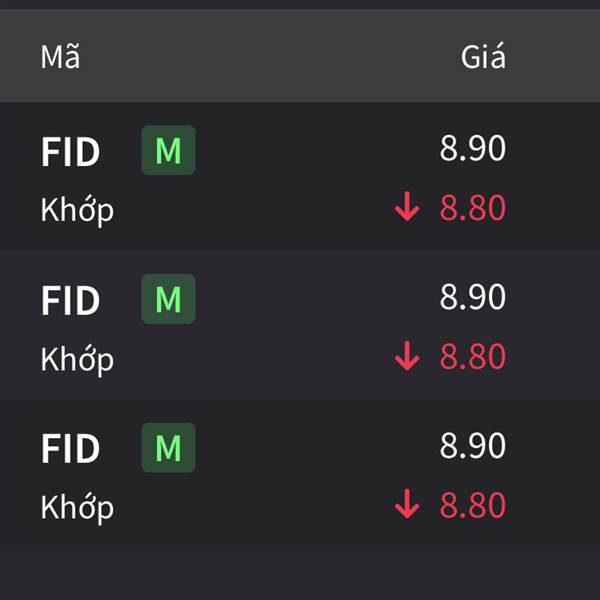600x600 pixels.
Task: Select Khớp status in the second row
Action: click(77, 360)
